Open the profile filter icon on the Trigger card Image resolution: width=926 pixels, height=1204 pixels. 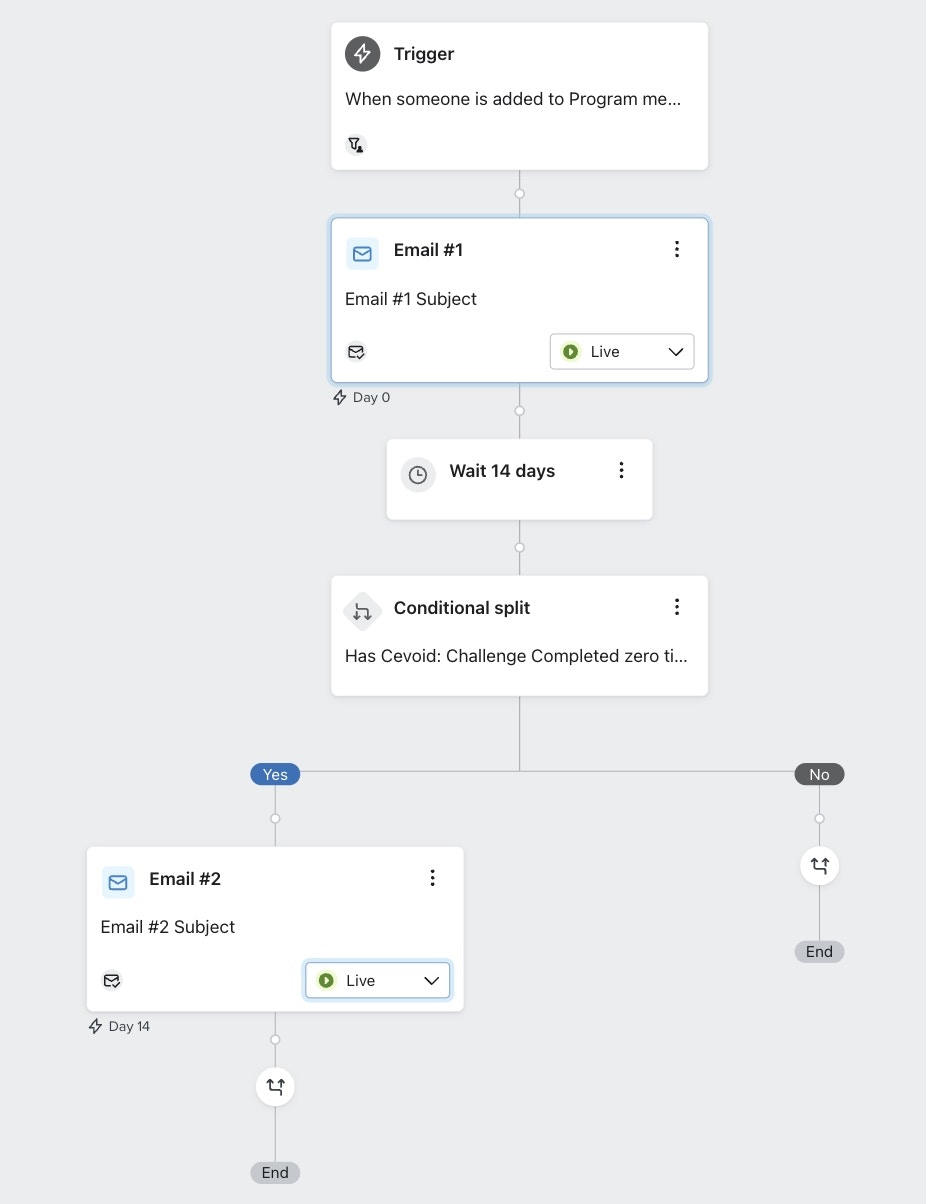355,145
